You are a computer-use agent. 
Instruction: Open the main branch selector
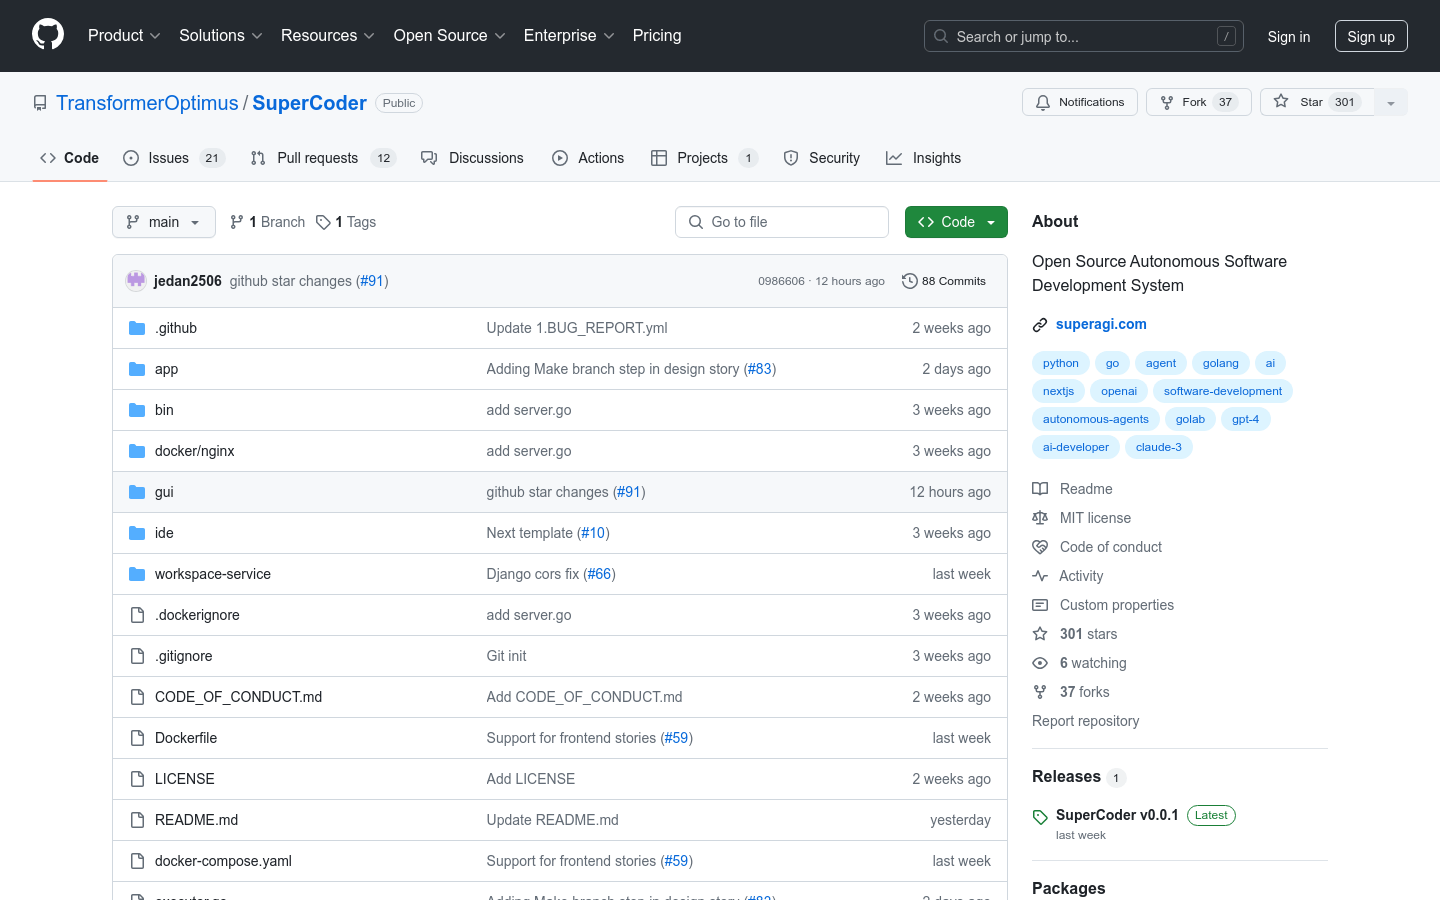[x=164, y=222]
